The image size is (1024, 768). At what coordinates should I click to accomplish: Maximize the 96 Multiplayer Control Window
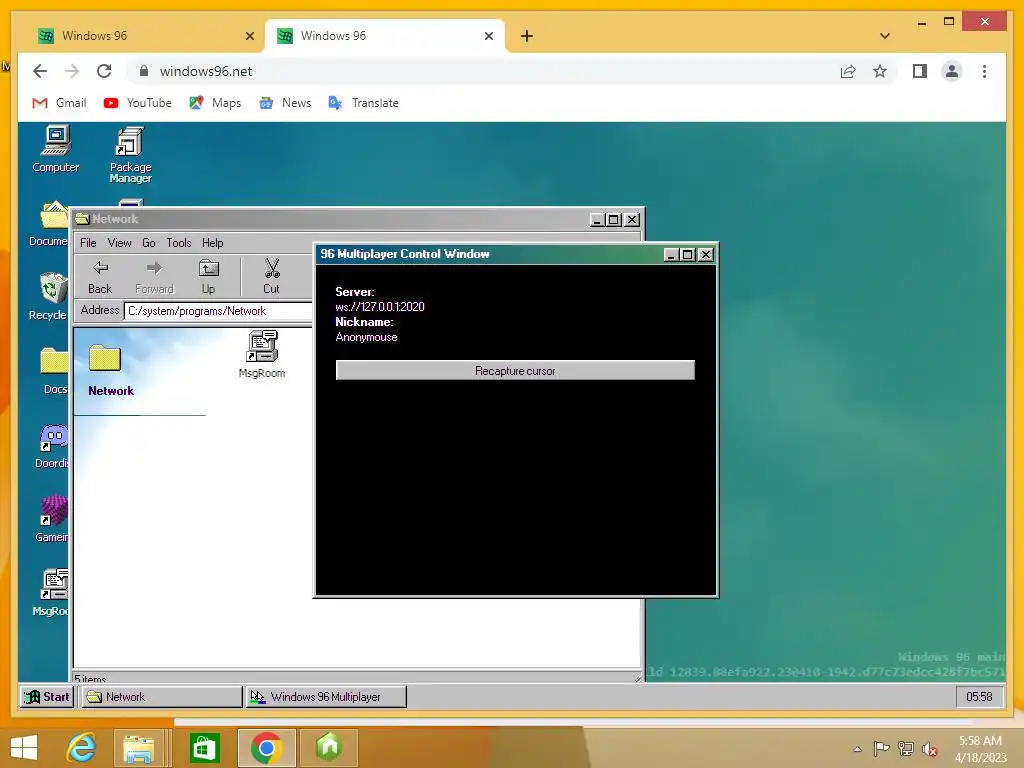(688, 255)
